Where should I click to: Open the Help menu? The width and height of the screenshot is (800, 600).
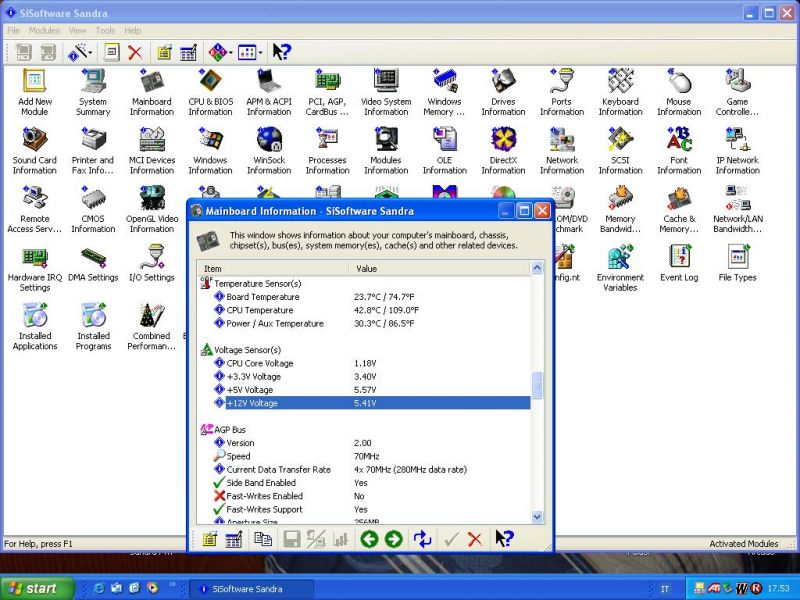point(132,31)
